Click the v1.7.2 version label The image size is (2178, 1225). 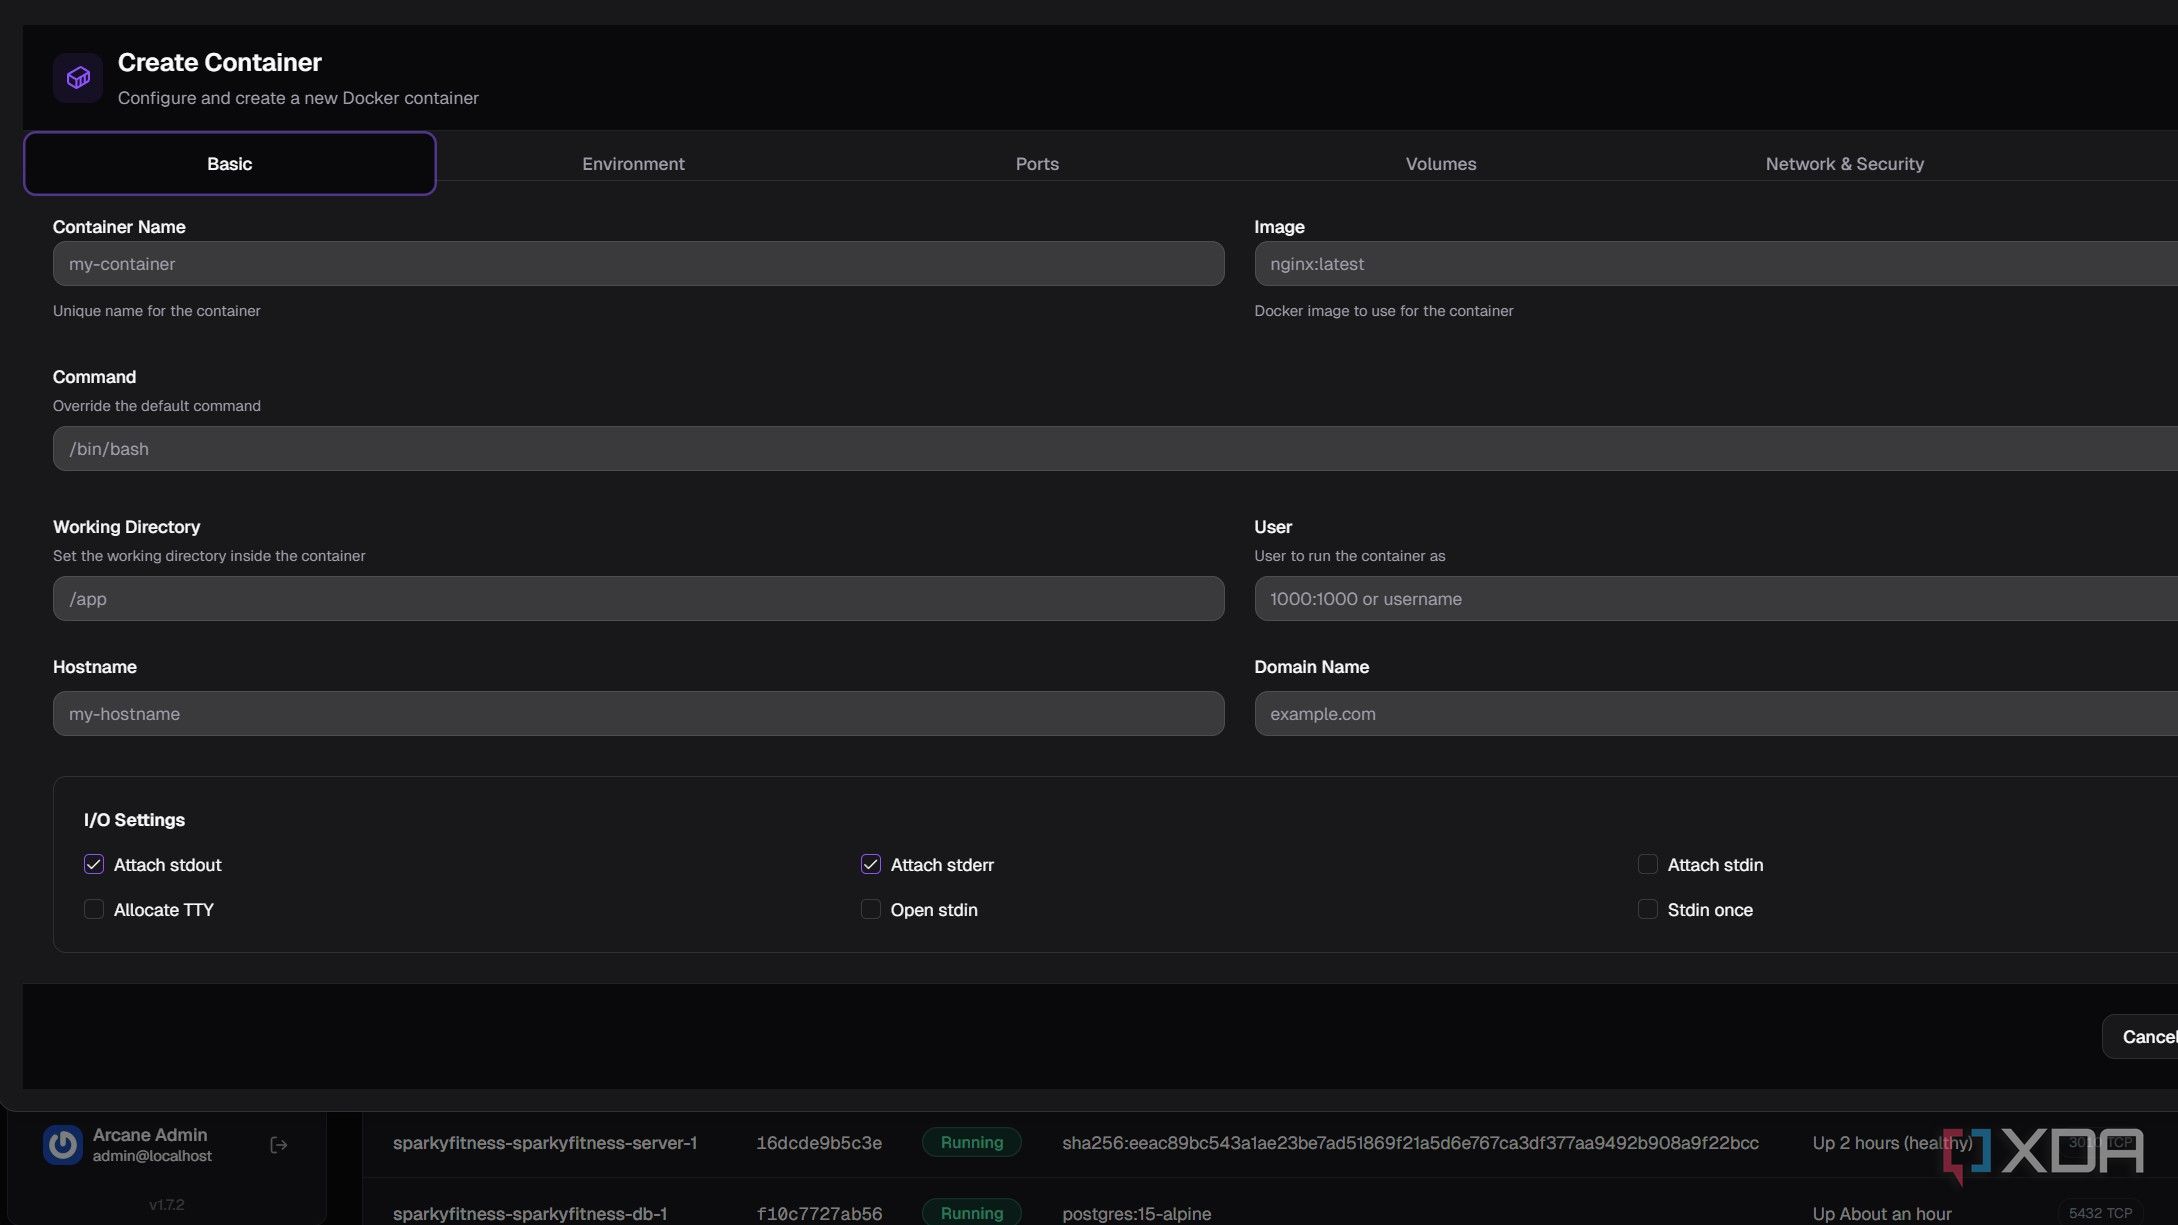tap(167, 1205)
